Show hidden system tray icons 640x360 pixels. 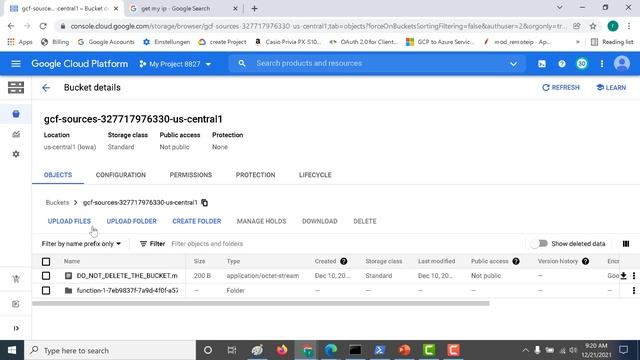click(x=525, y=350)
